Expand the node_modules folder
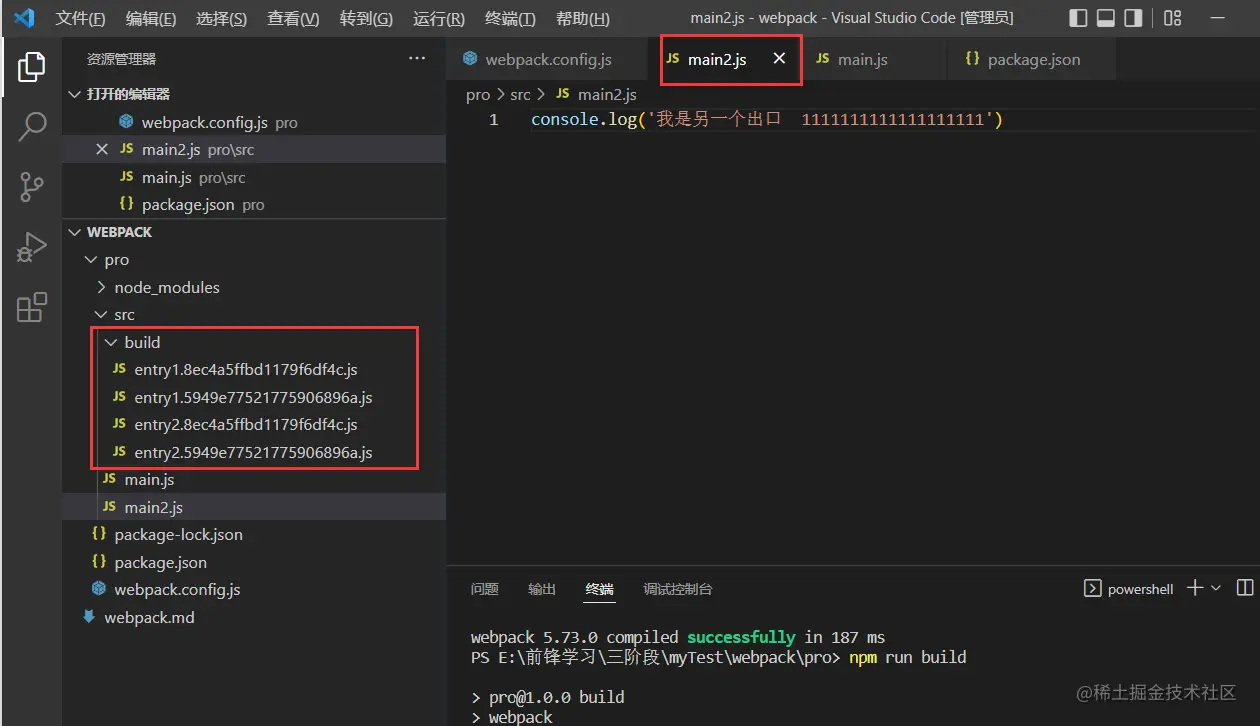Viewport: 1260px width, 726px height. click(x=254, y=287)
